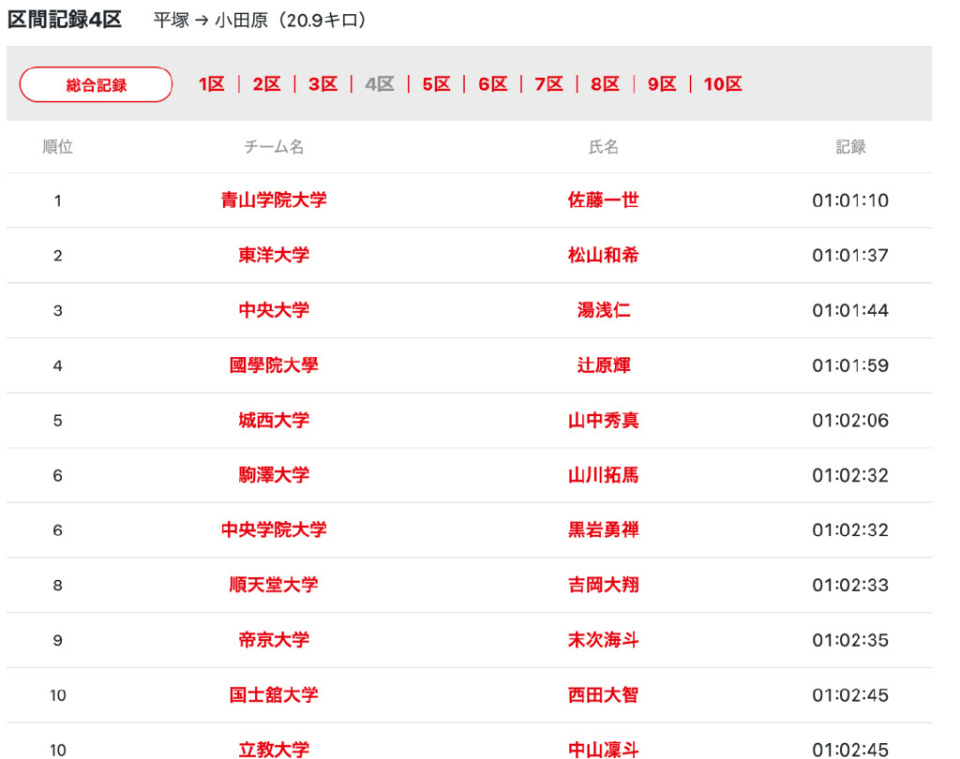Click the 記録 column header

[850, 147]
